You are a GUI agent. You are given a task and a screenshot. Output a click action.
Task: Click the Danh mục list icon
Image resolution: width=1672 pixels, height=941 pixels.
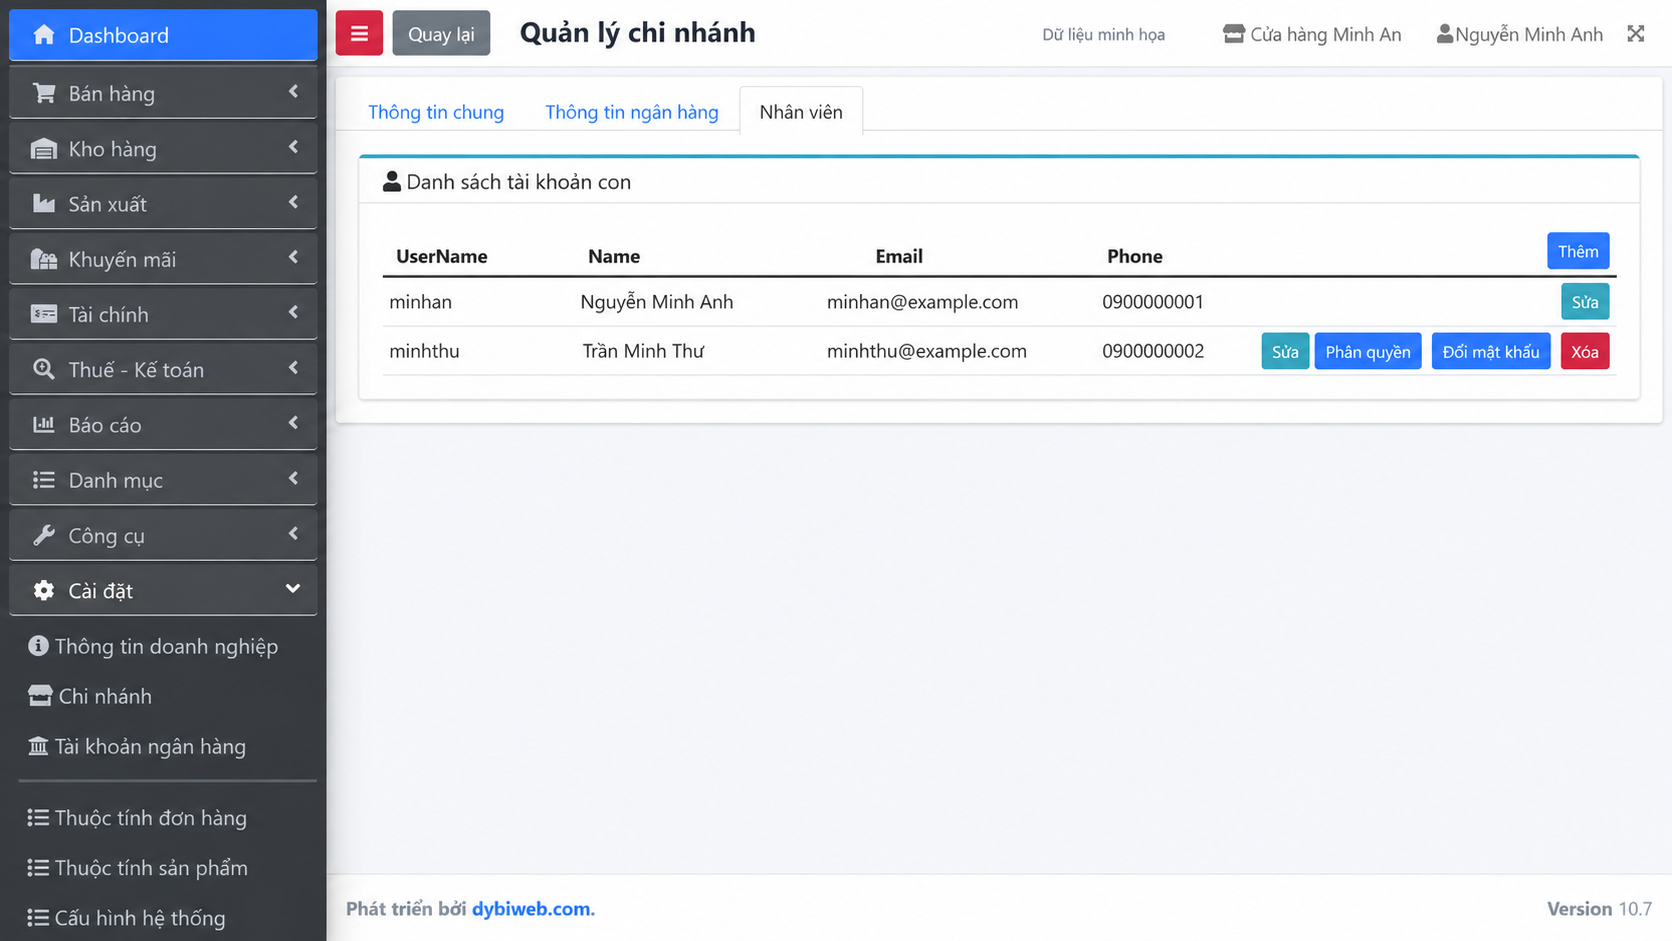tap(44, 480)
